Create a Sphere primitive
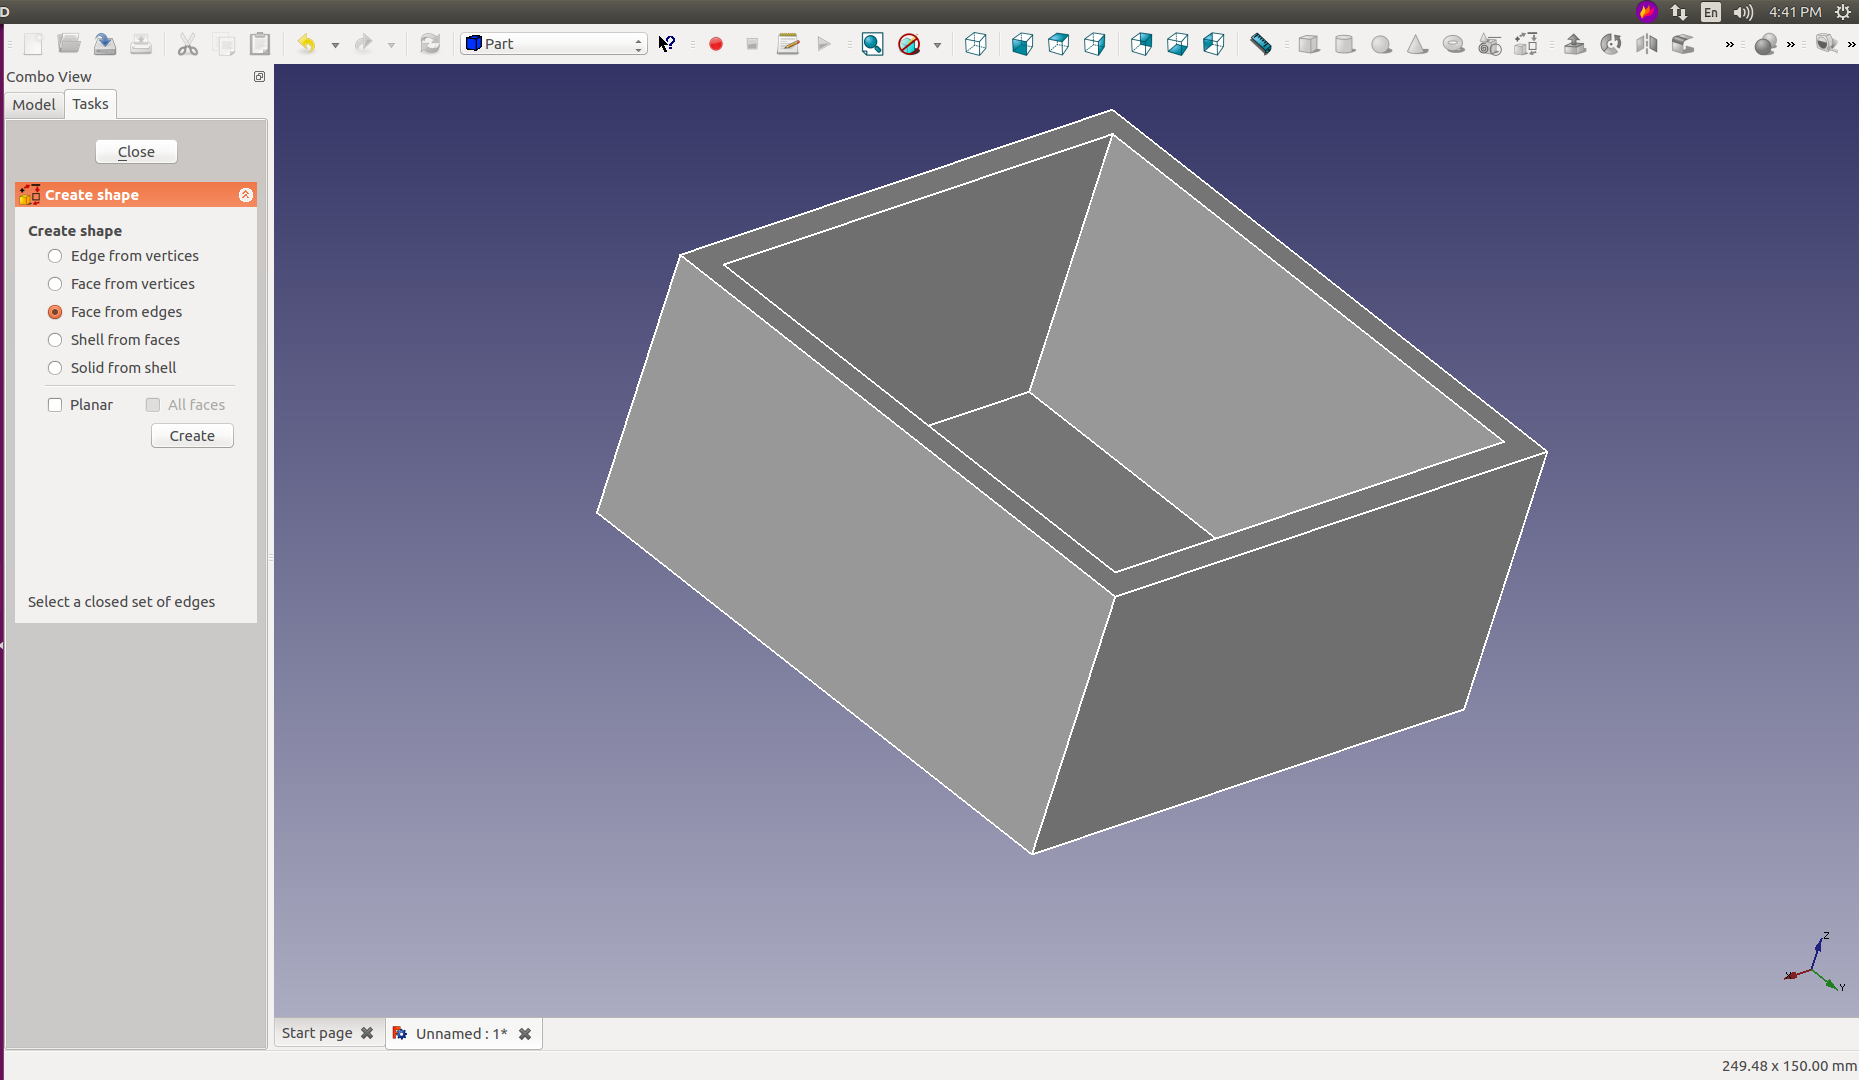The height and width of the screenshot is (1080, 1859). point(1381,44)
